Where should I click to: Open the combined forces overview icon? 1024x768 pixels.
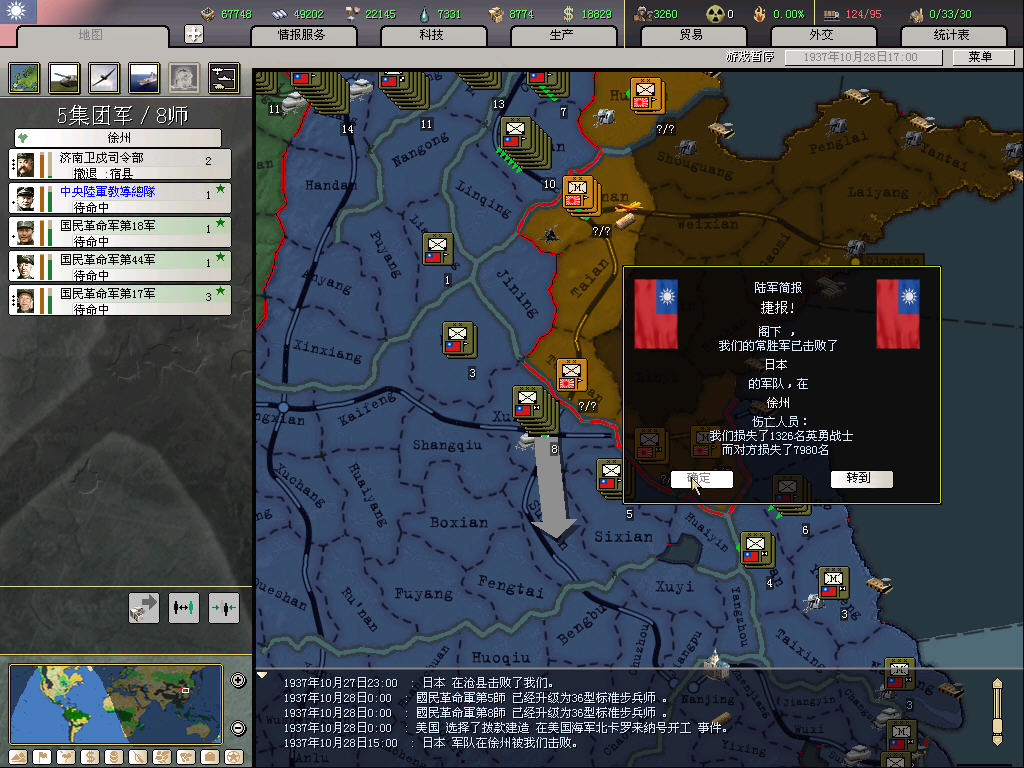223,78
